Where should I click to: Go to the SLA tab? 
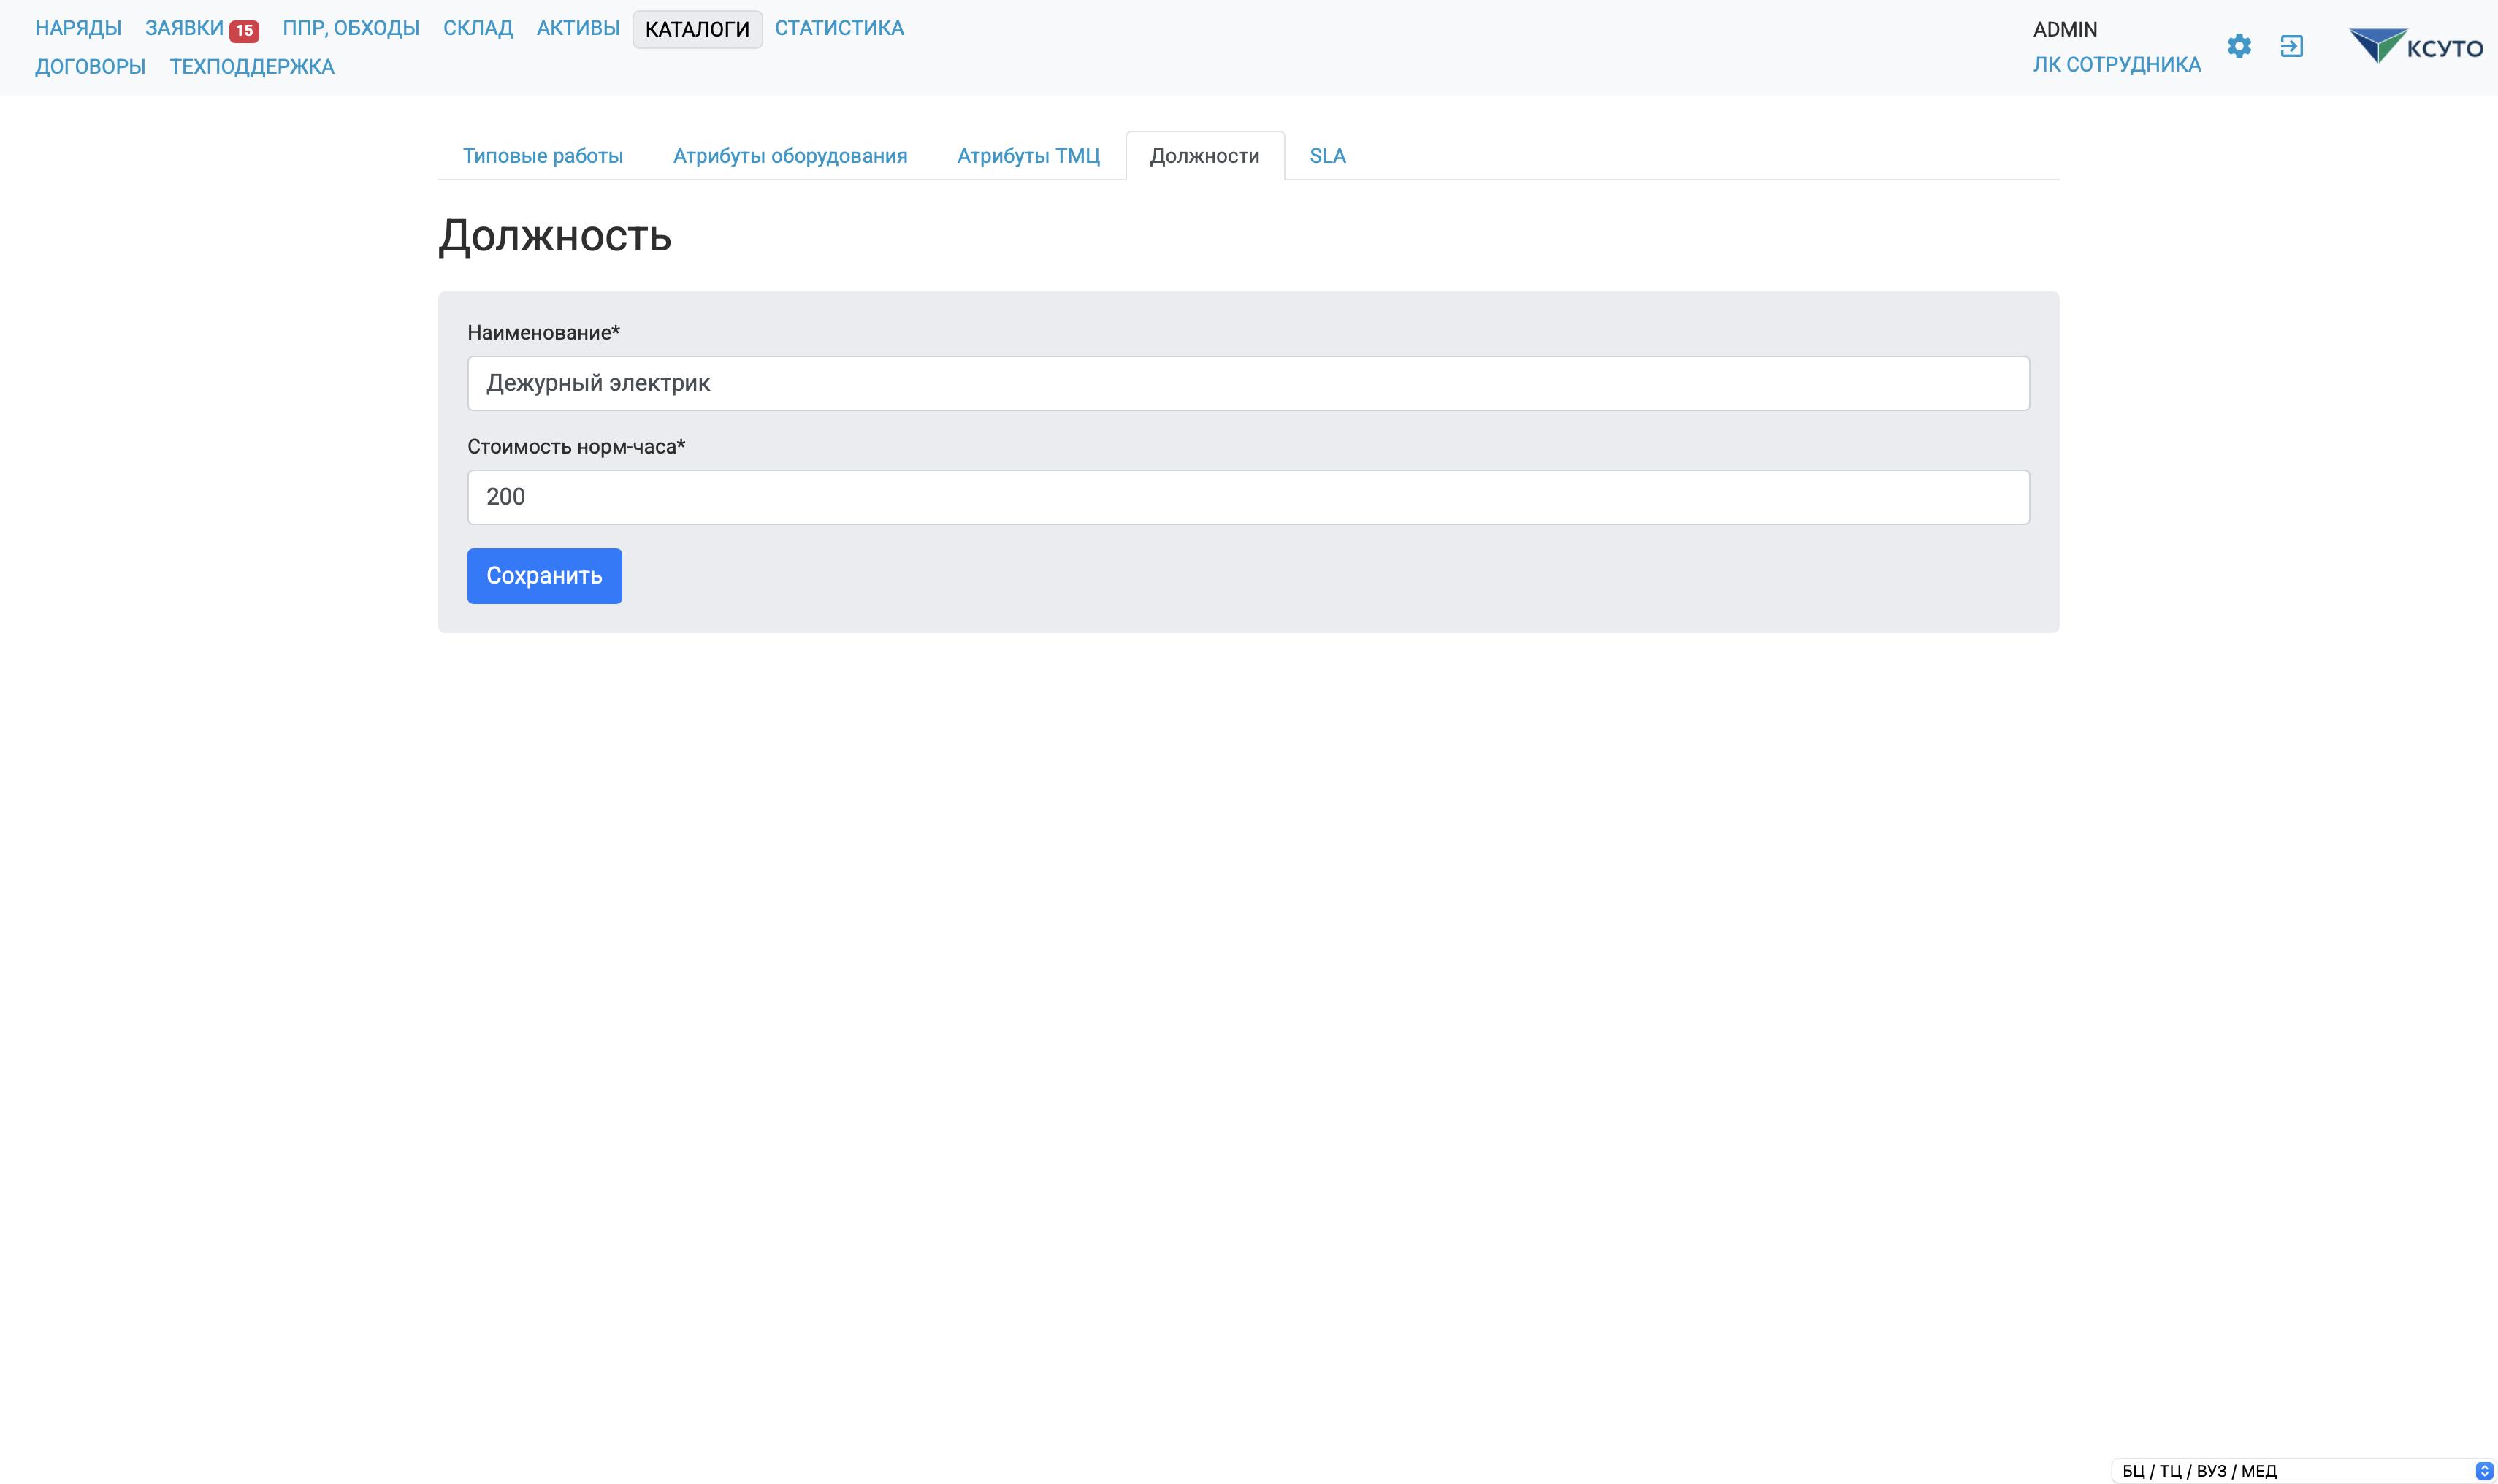(1327, 156)
